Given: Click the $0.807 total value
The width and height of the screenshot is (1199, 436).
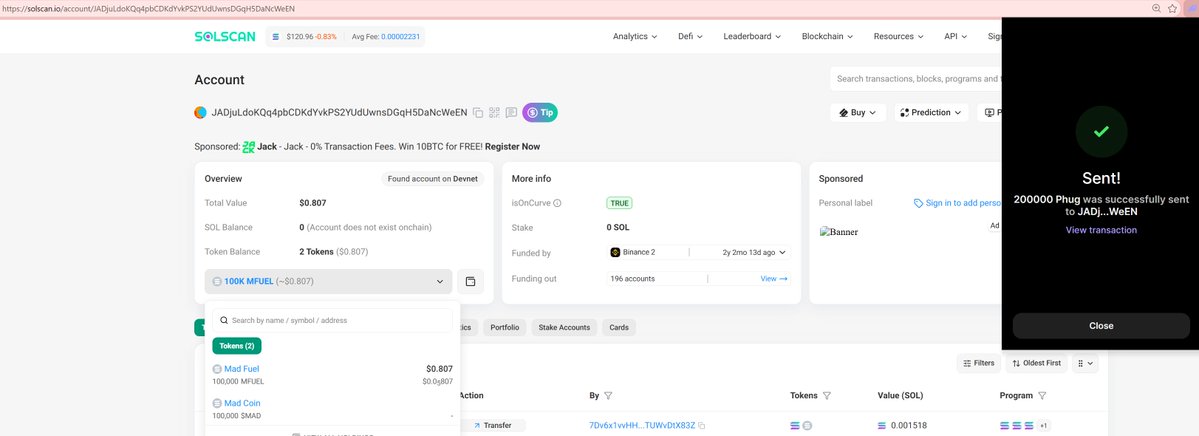Looking at the screenshot, I should tap(313, 203).
